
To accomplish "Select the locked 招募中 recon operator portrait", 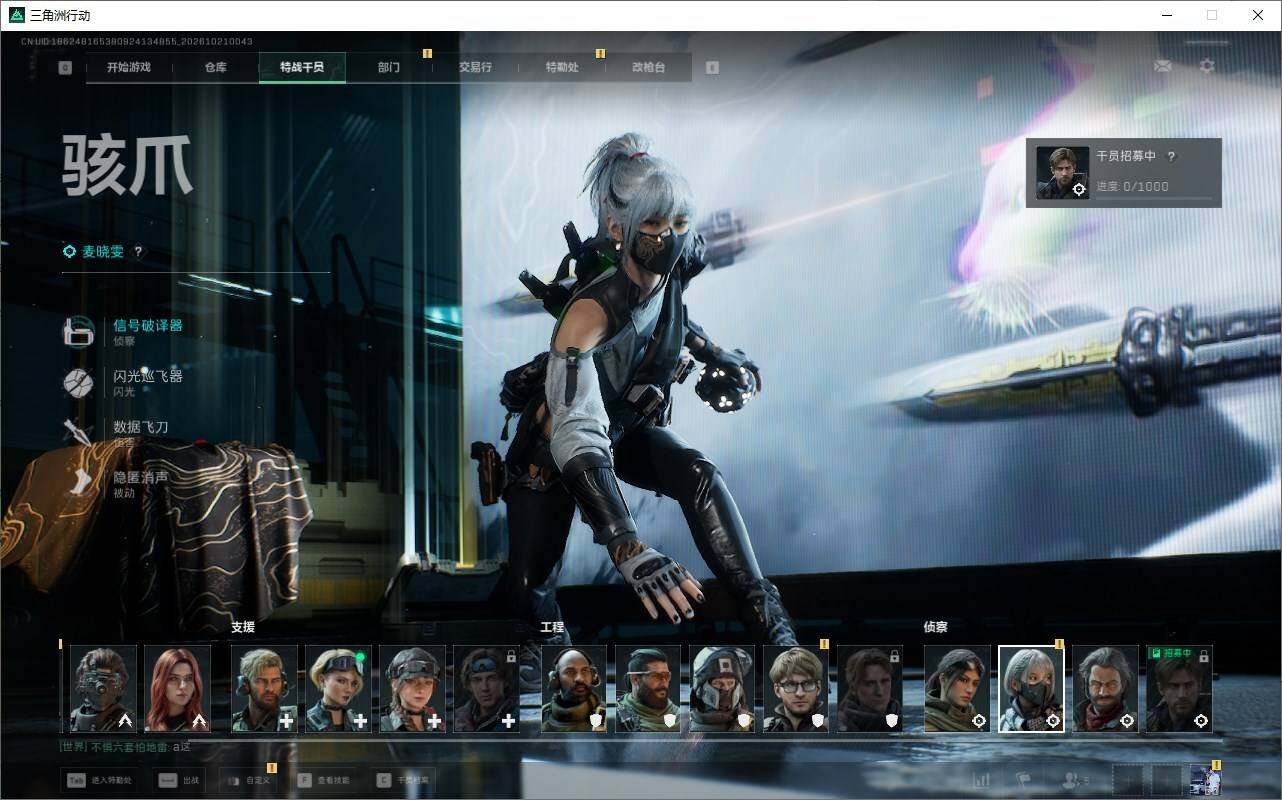I will point(1179,689).
